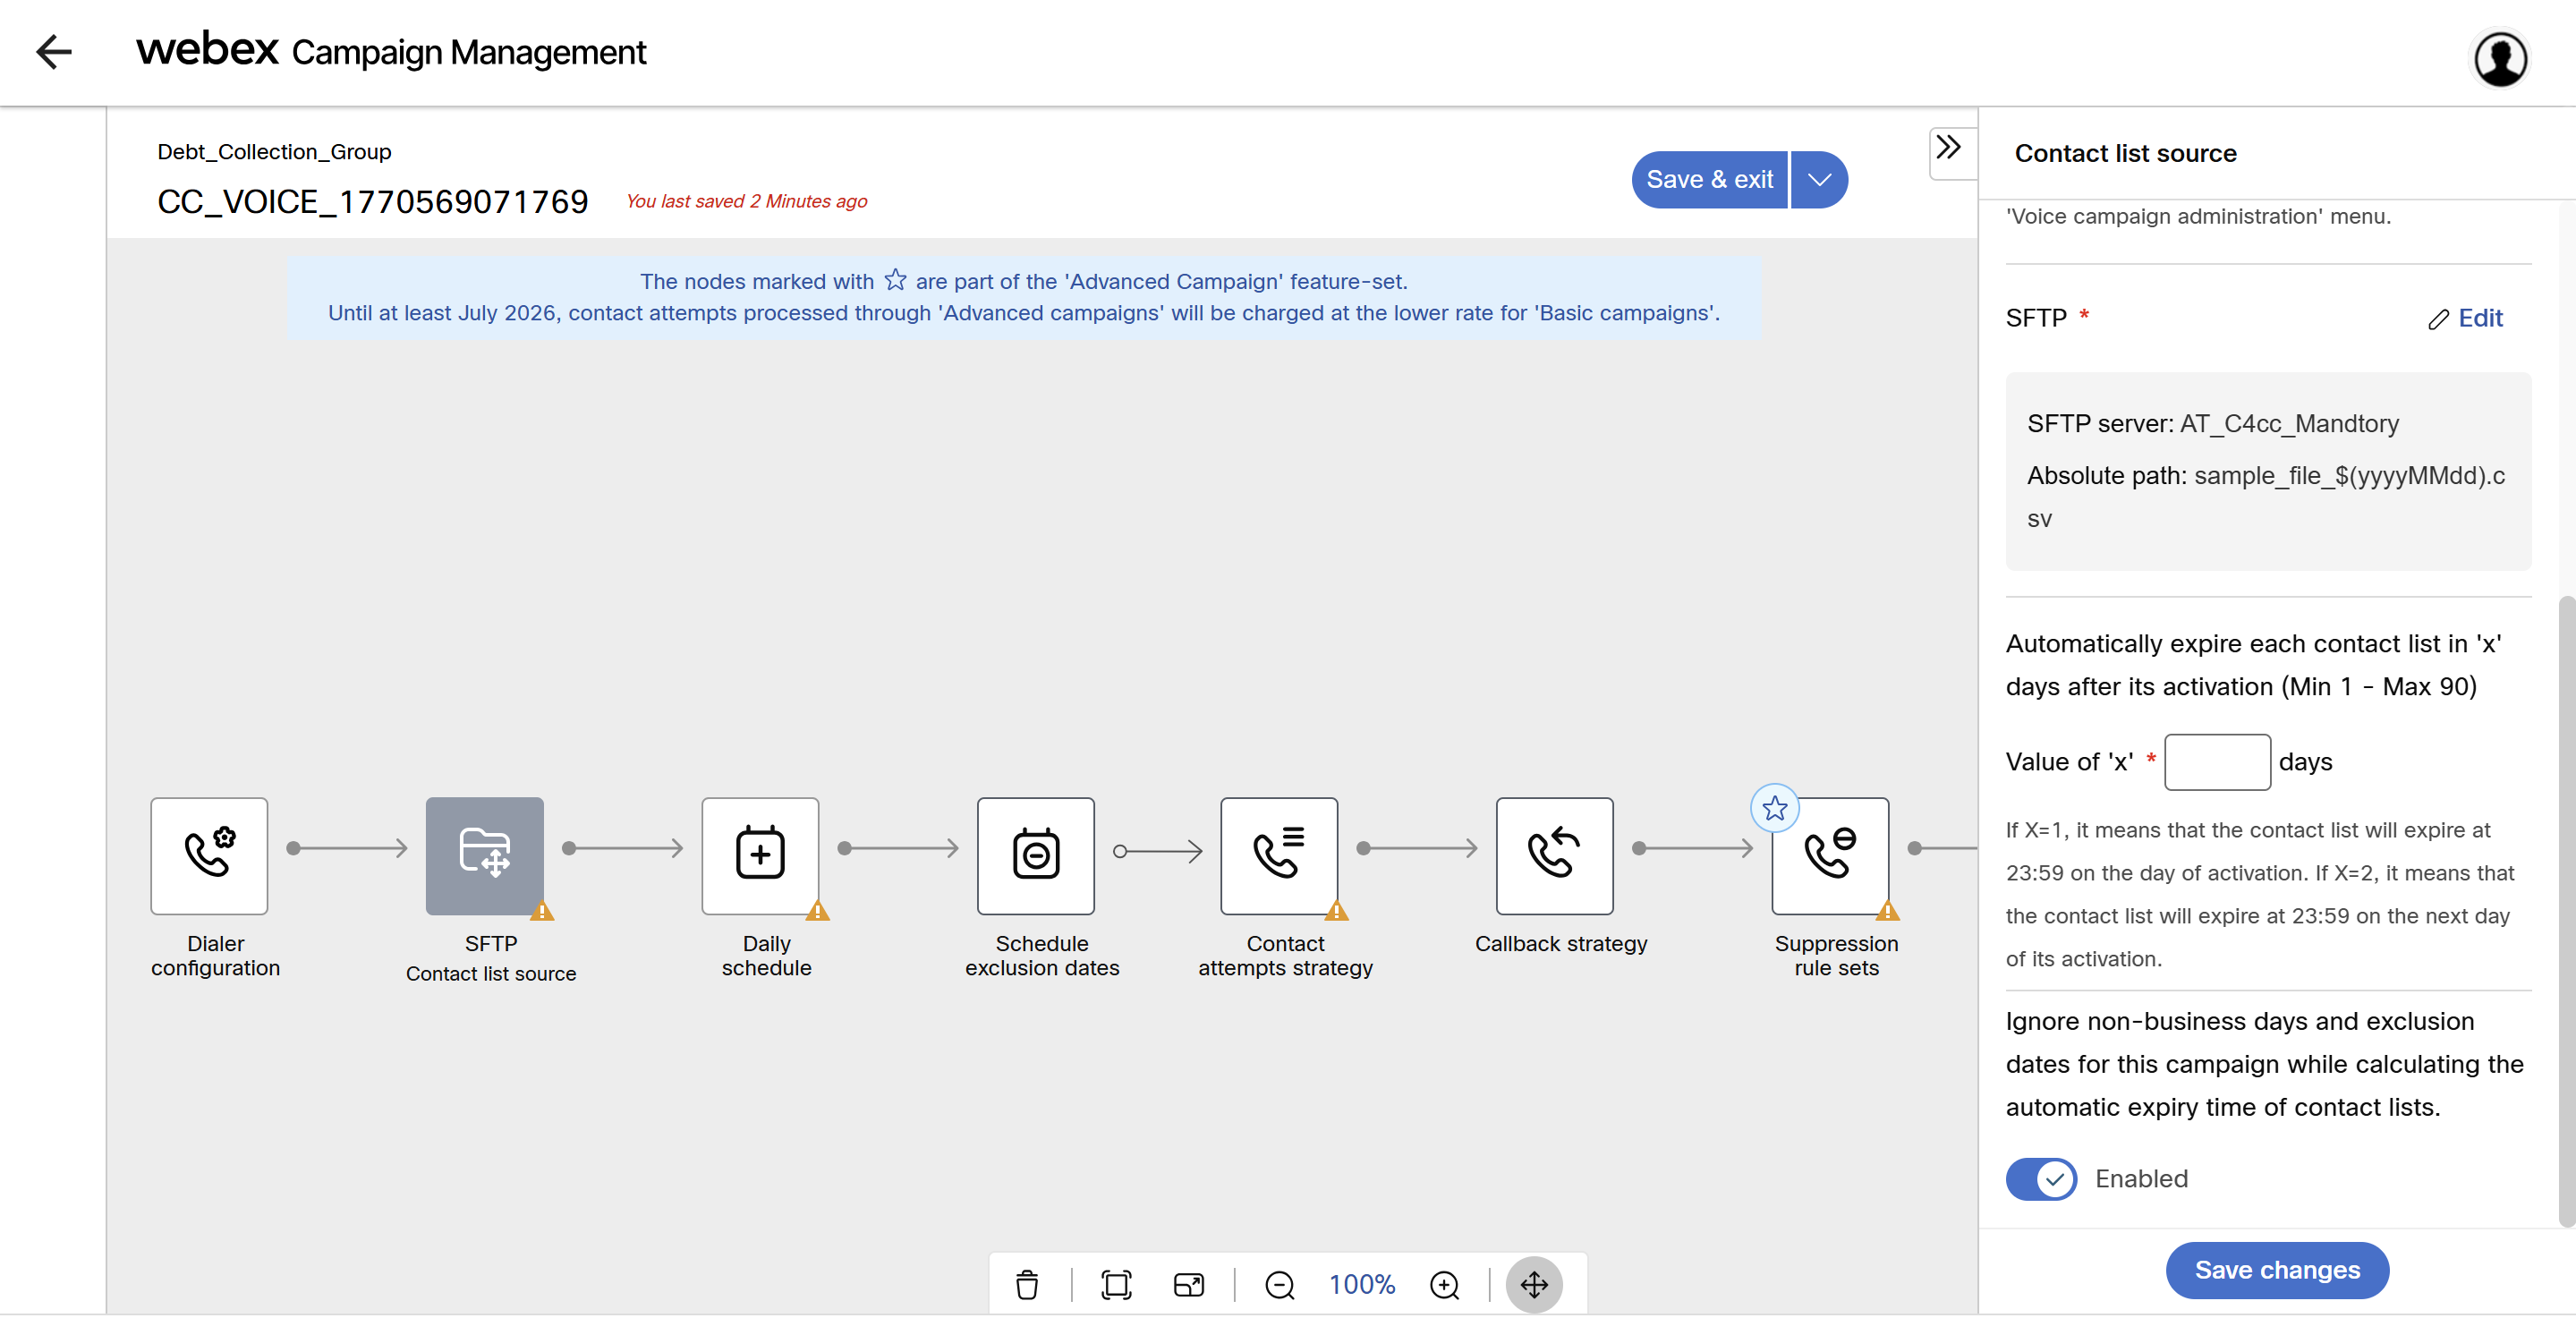Zoom out using the minus magnifier
Viewport: 2576px width, 1318px height.
pos(1279,1284)
